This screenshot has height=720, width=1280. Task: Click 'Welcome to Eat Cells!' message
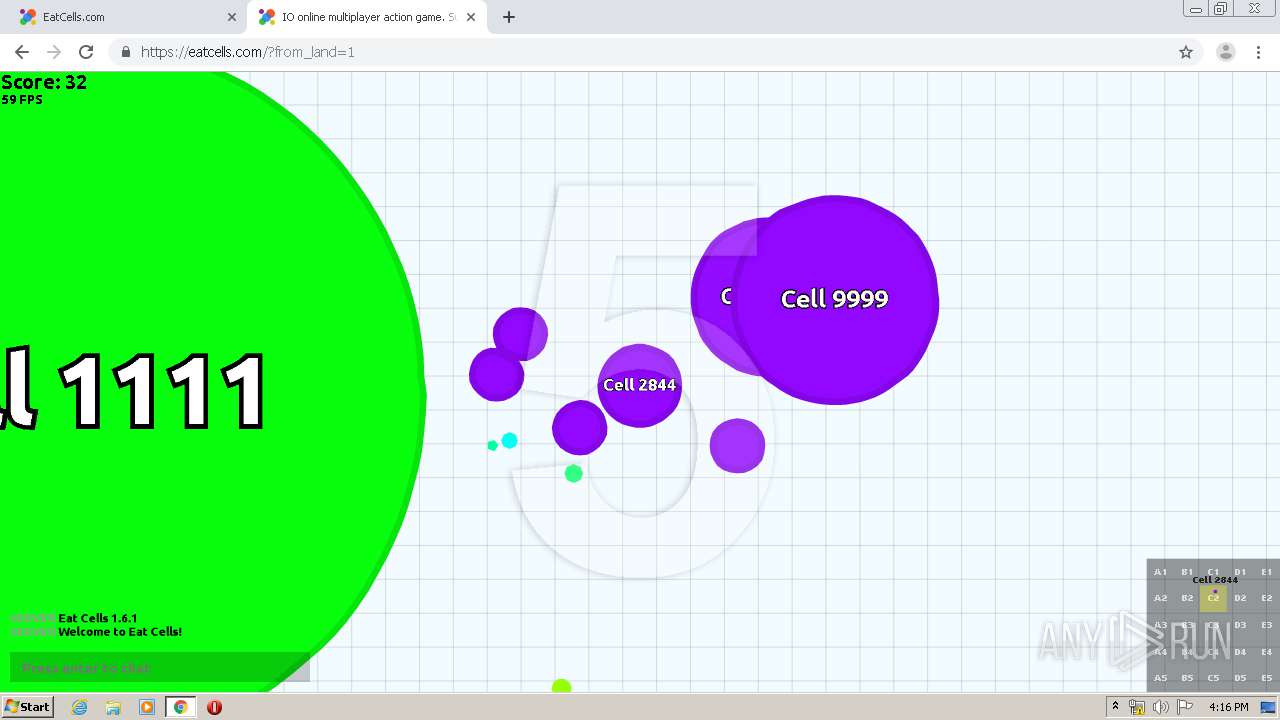(x=120, y=632)
